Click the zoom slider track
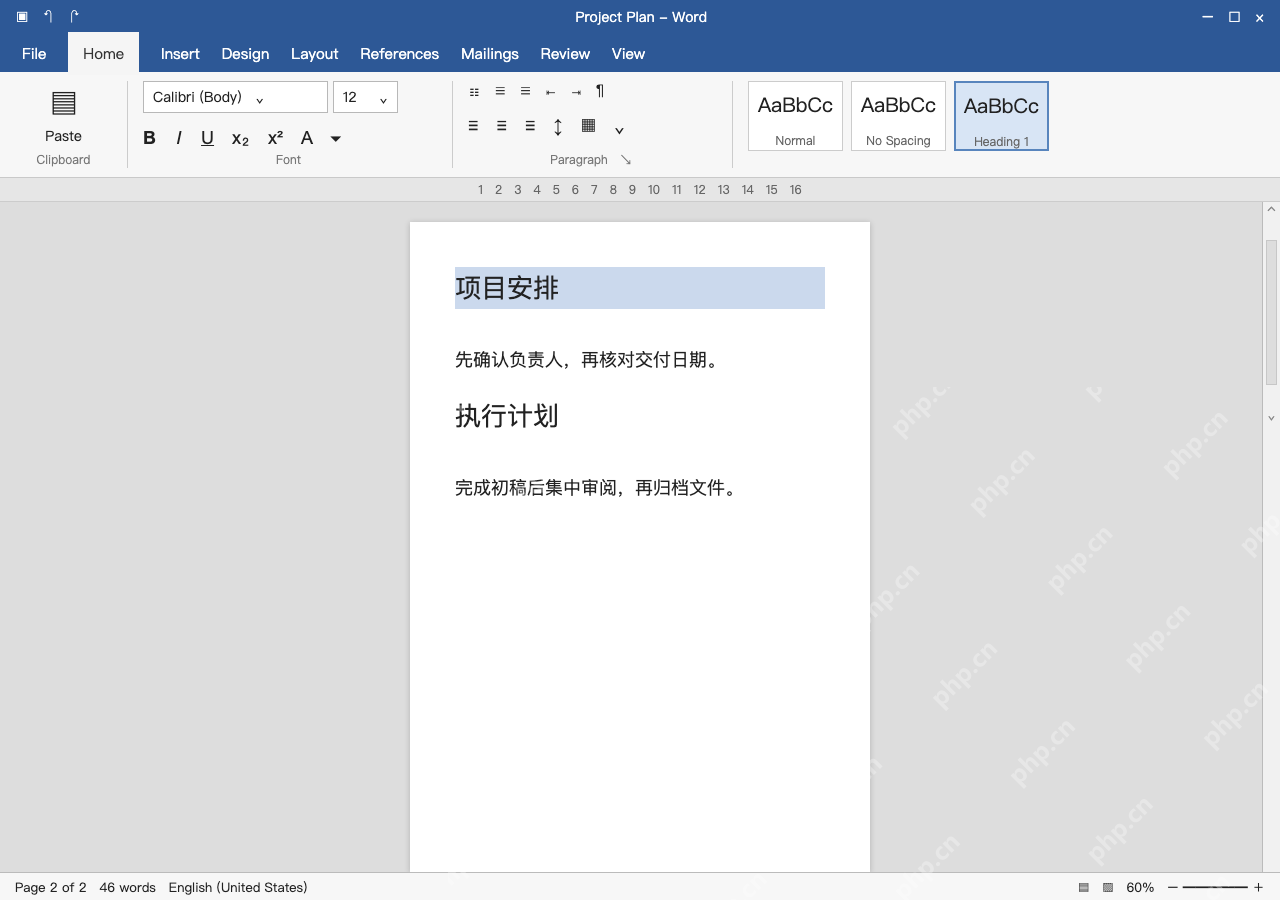The height and width of the screenshot is (900, 1280). click(1216, 888)
